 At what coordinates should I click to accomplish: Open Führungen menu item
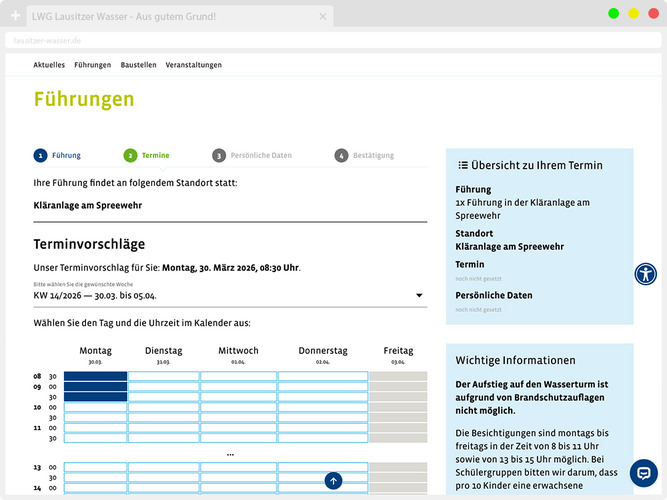[93, 65]
